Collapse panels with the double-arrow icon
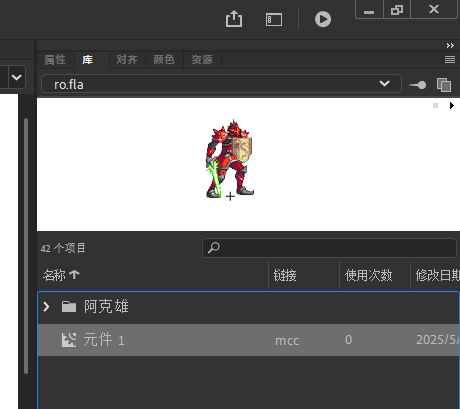The image size is (460, 409). coord(450,45)
